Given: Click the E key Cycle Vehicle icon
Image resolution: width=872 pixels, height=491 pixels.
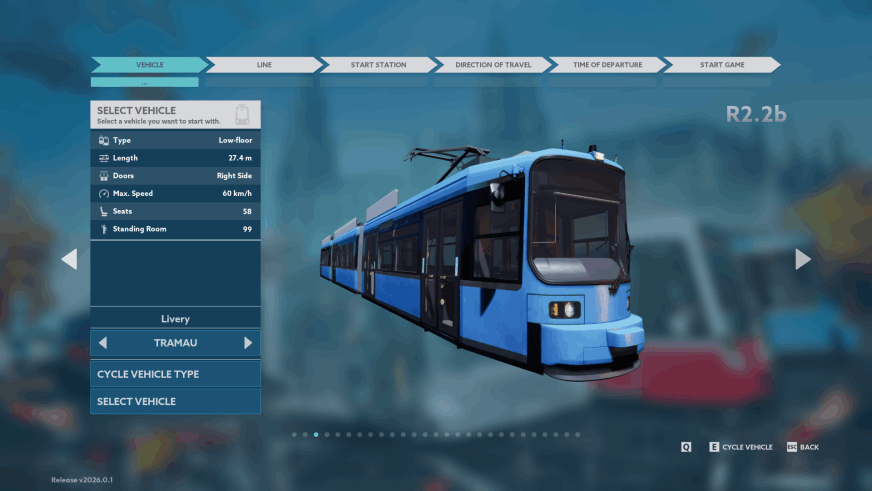Looking at the screenshot, I should pos(714,447).
